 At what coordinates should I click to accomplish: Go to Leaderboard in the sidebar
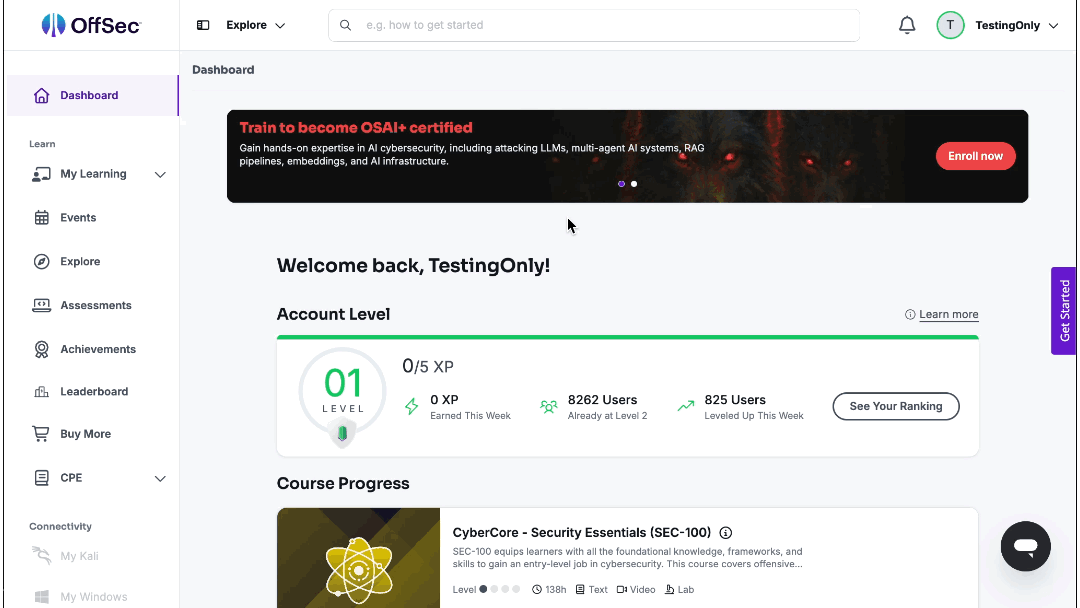click(92, 392)
